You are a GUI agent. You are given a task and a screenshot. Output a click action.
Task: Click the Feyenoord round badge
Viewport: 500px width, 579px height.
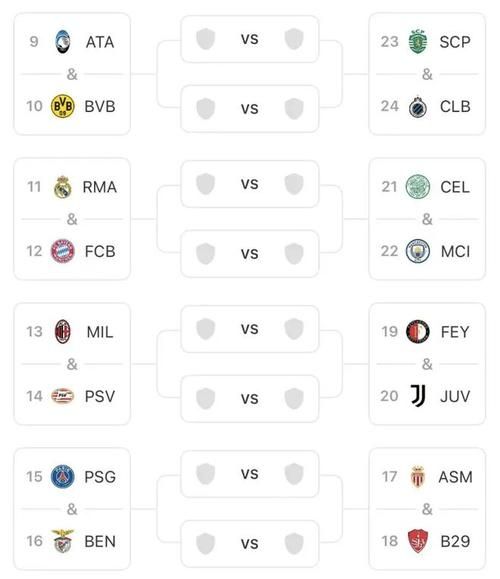(418, 332)
